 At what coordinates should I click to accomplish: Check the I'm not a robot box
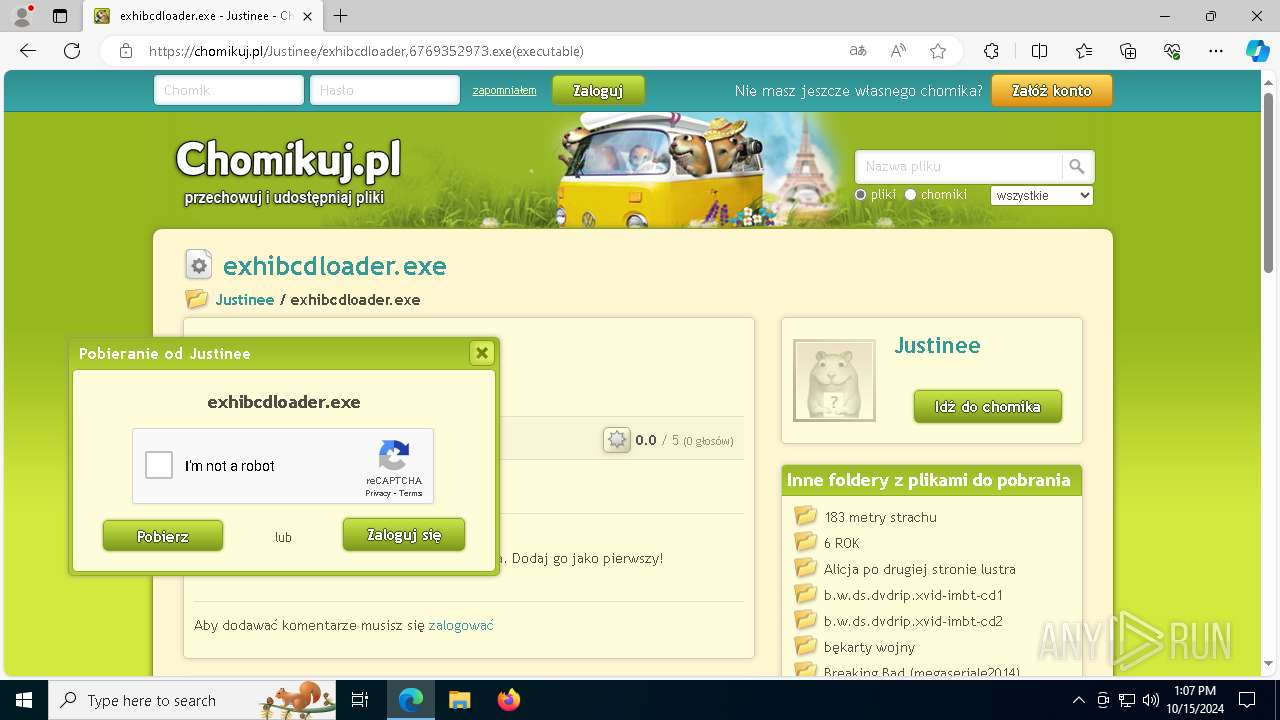[x=159, y=466]
